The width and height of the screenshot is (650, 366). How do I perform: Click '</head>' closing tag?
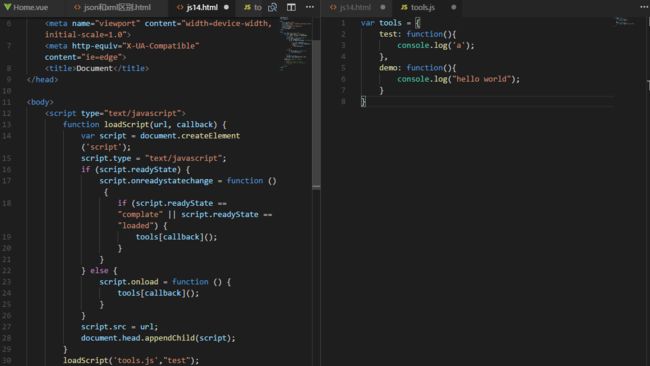point(42,80)
